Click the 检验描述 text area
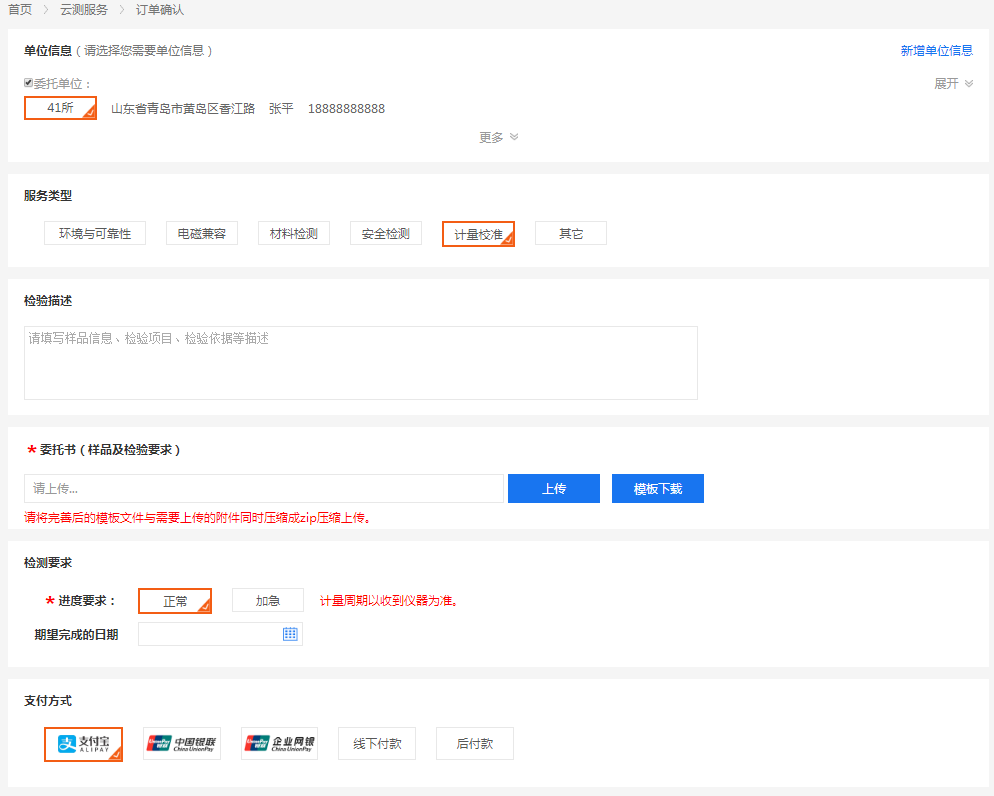 pos(360,363)
